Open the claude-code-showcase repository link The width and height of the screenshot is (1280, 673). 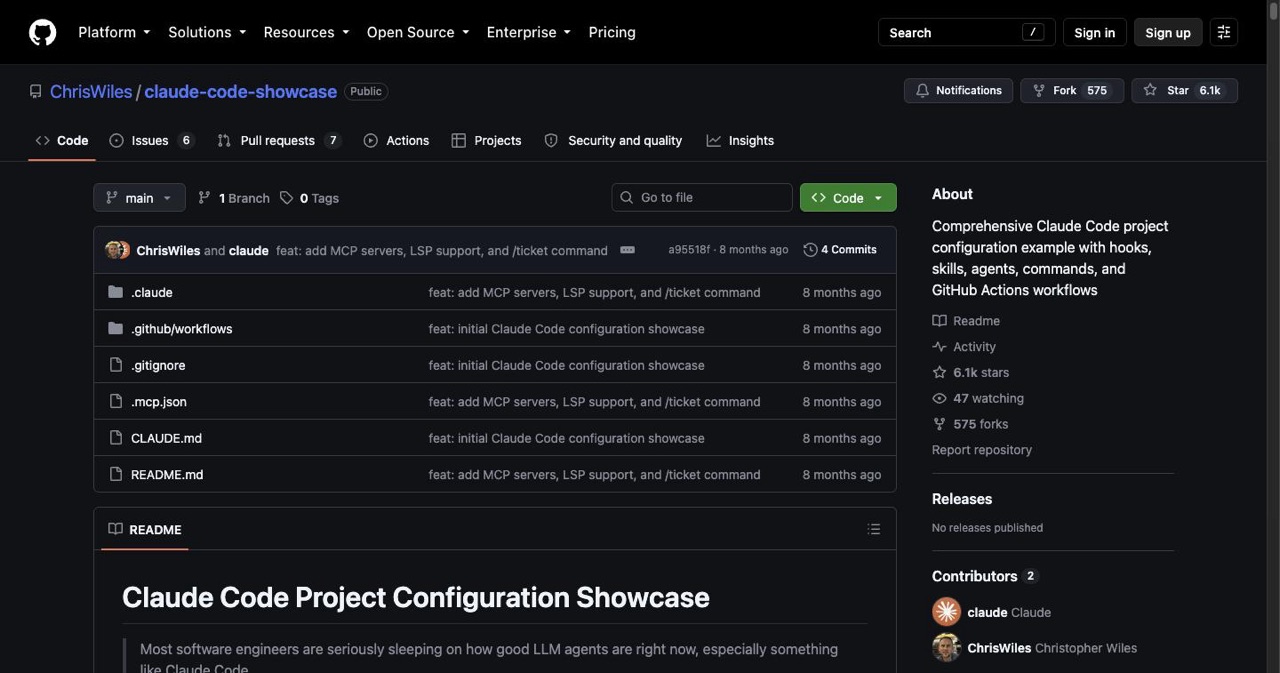pos(240,91)
